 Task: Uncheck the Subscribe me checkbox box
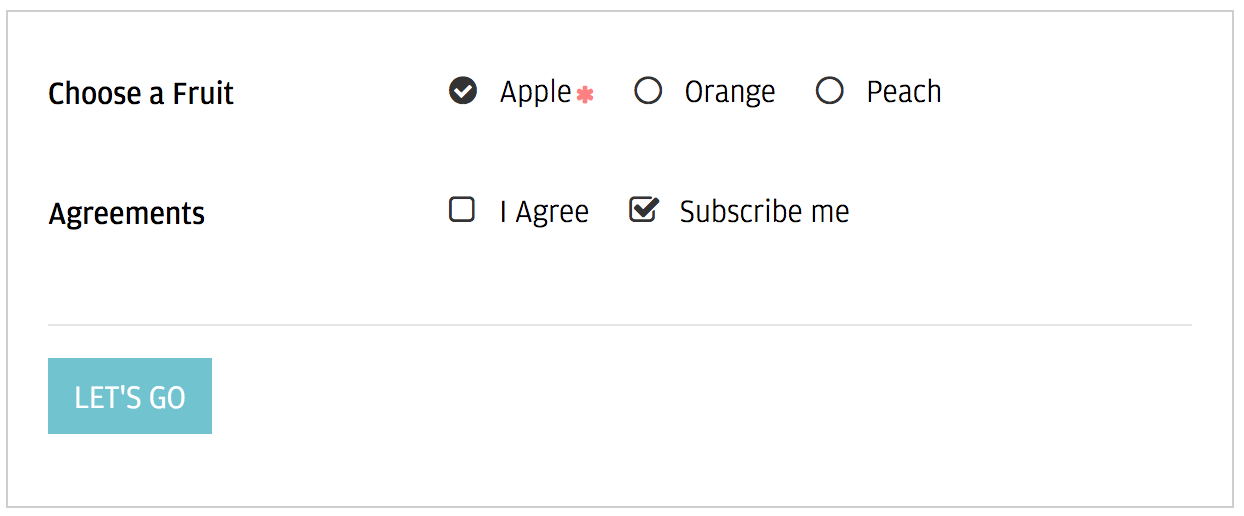(642, 210)
